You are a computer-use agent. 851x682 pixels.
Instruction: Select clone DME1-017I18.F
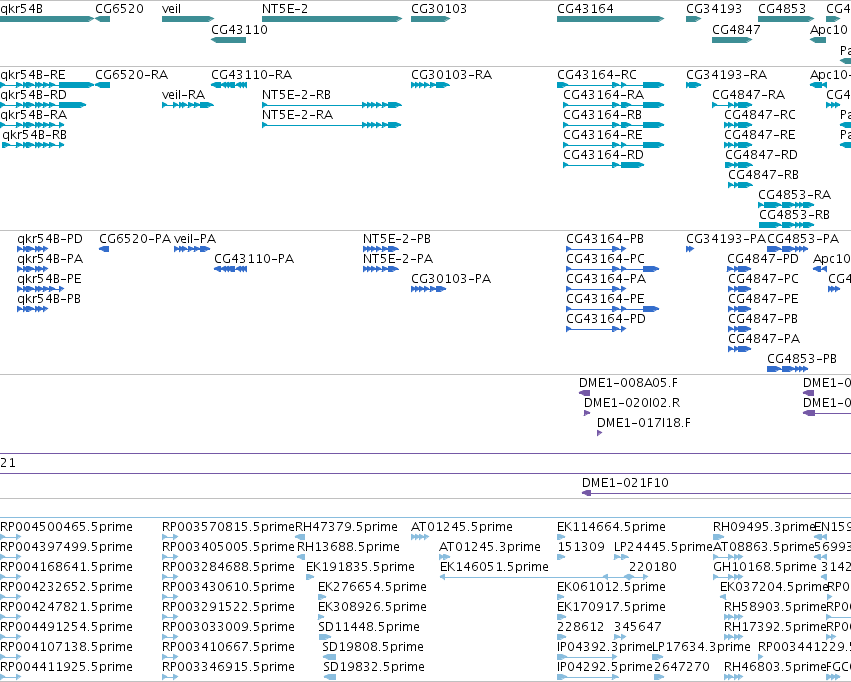click(x=600, y=433)
